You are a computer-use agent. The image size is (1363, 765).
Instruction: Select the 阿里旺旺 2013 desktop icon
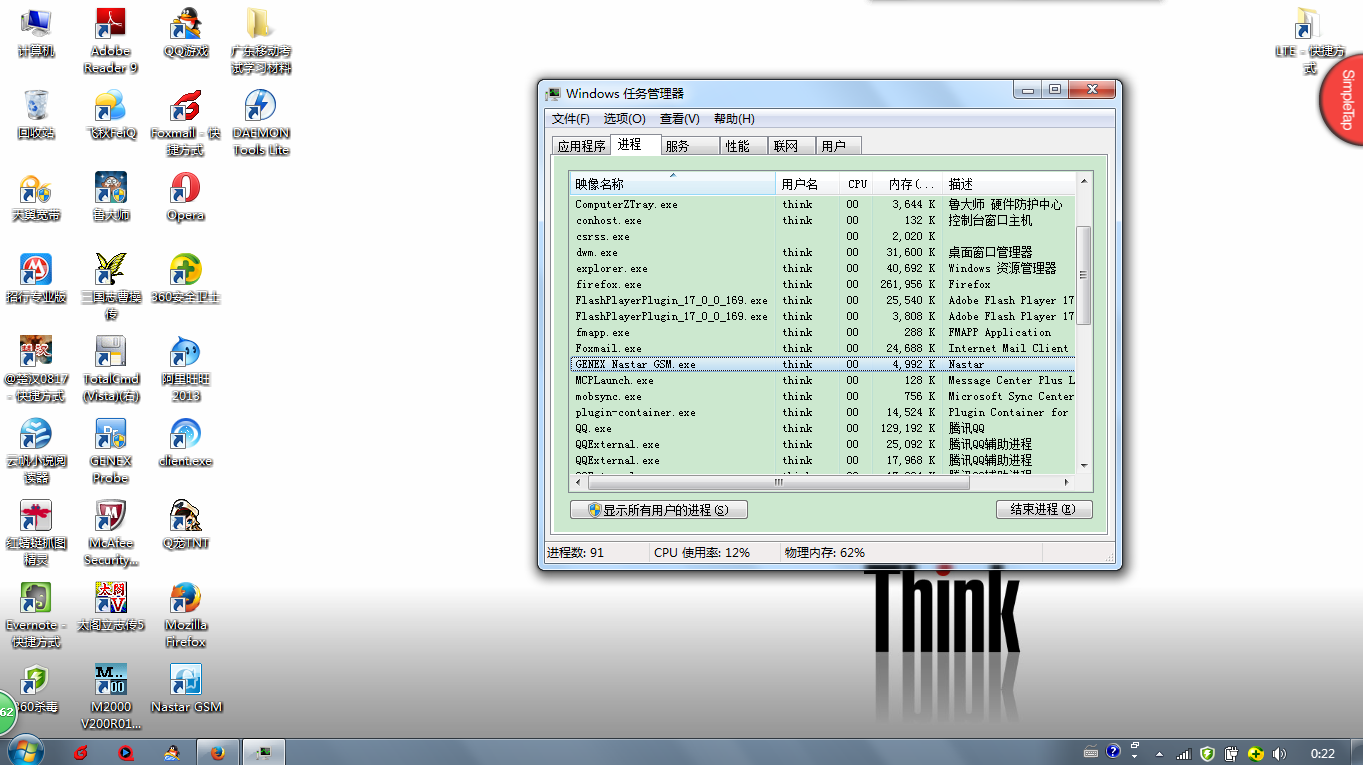click(x=186, y=369)
